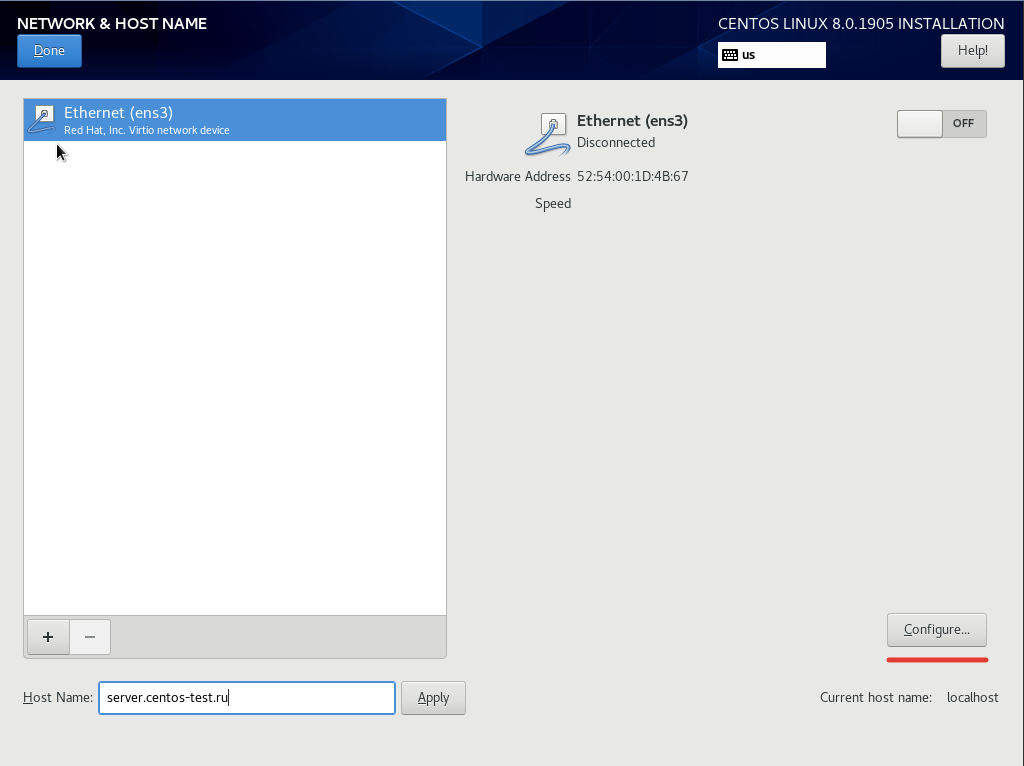Click the keyboard layout icon
1024x766 pixels.
pos(729,55)
